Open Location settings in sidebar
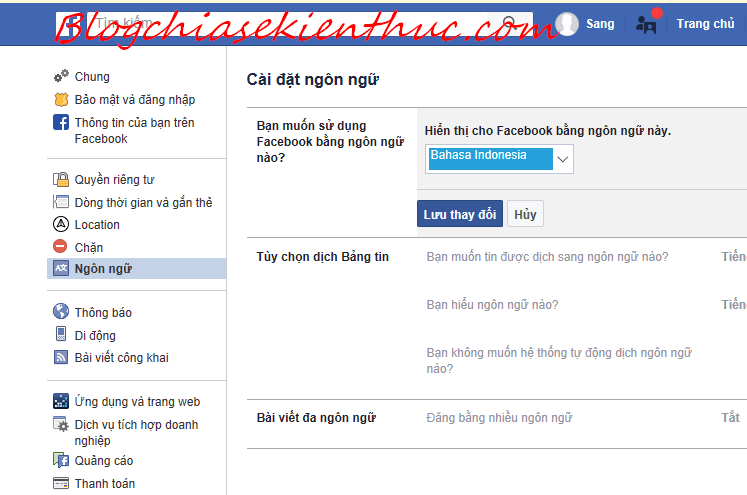This screenshot has height=495, width=747. tap(97, 224)
